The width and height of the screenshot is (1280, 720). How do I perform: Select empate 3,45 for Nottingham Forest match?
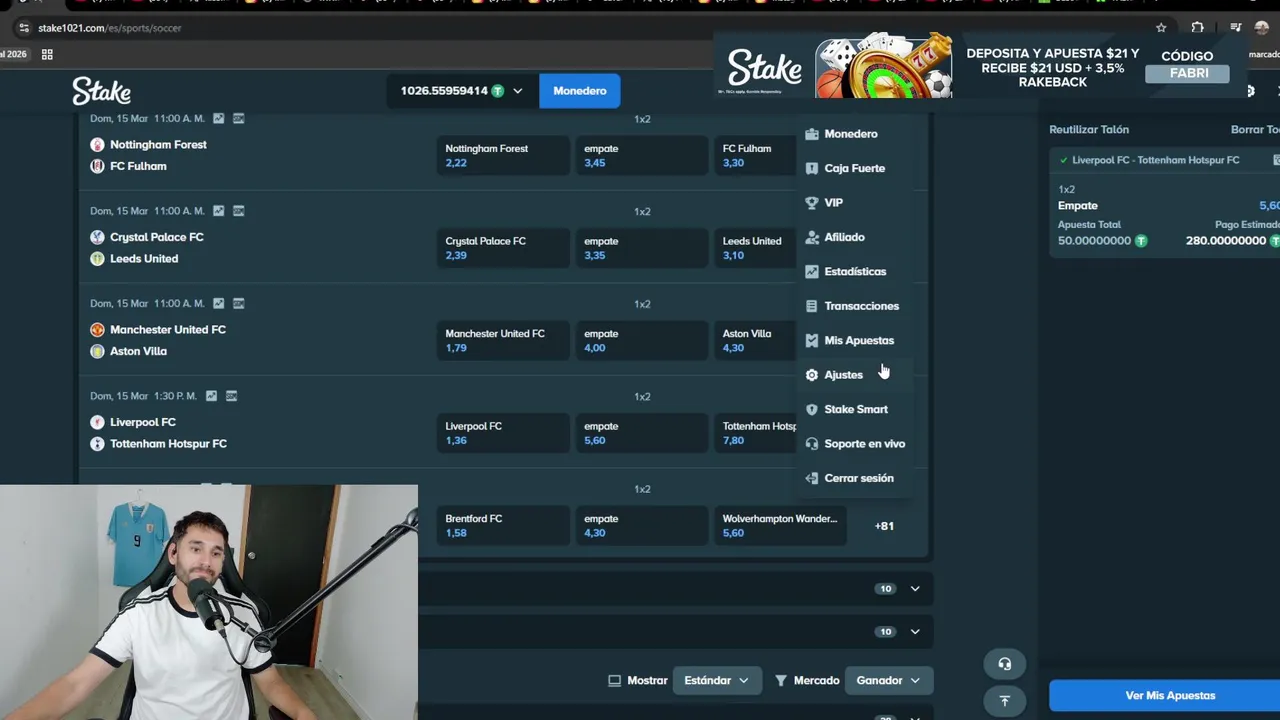[x=640, y=156]
